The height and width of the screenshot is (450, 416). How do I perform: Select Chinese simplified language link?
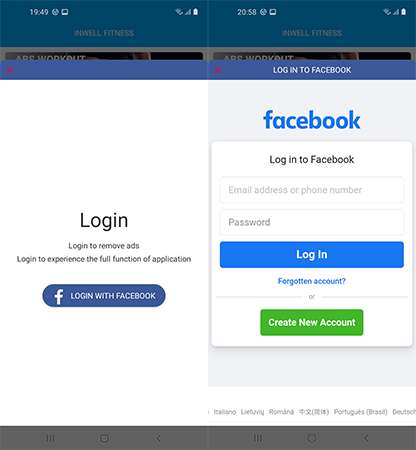(314, 412)
